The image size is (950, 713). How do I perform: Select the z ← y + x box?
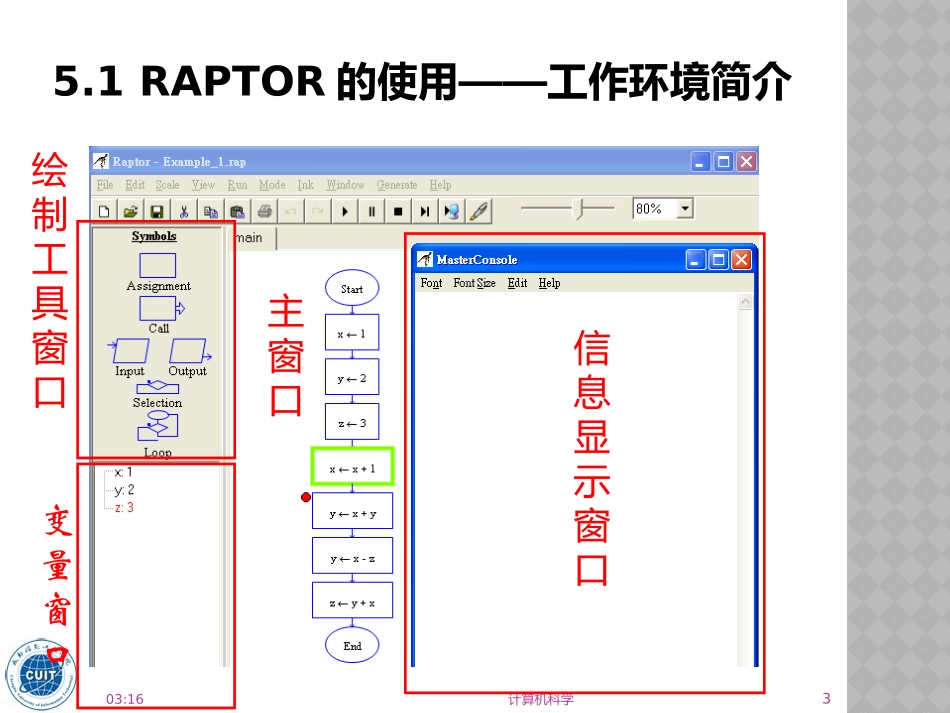pos(353,602)
